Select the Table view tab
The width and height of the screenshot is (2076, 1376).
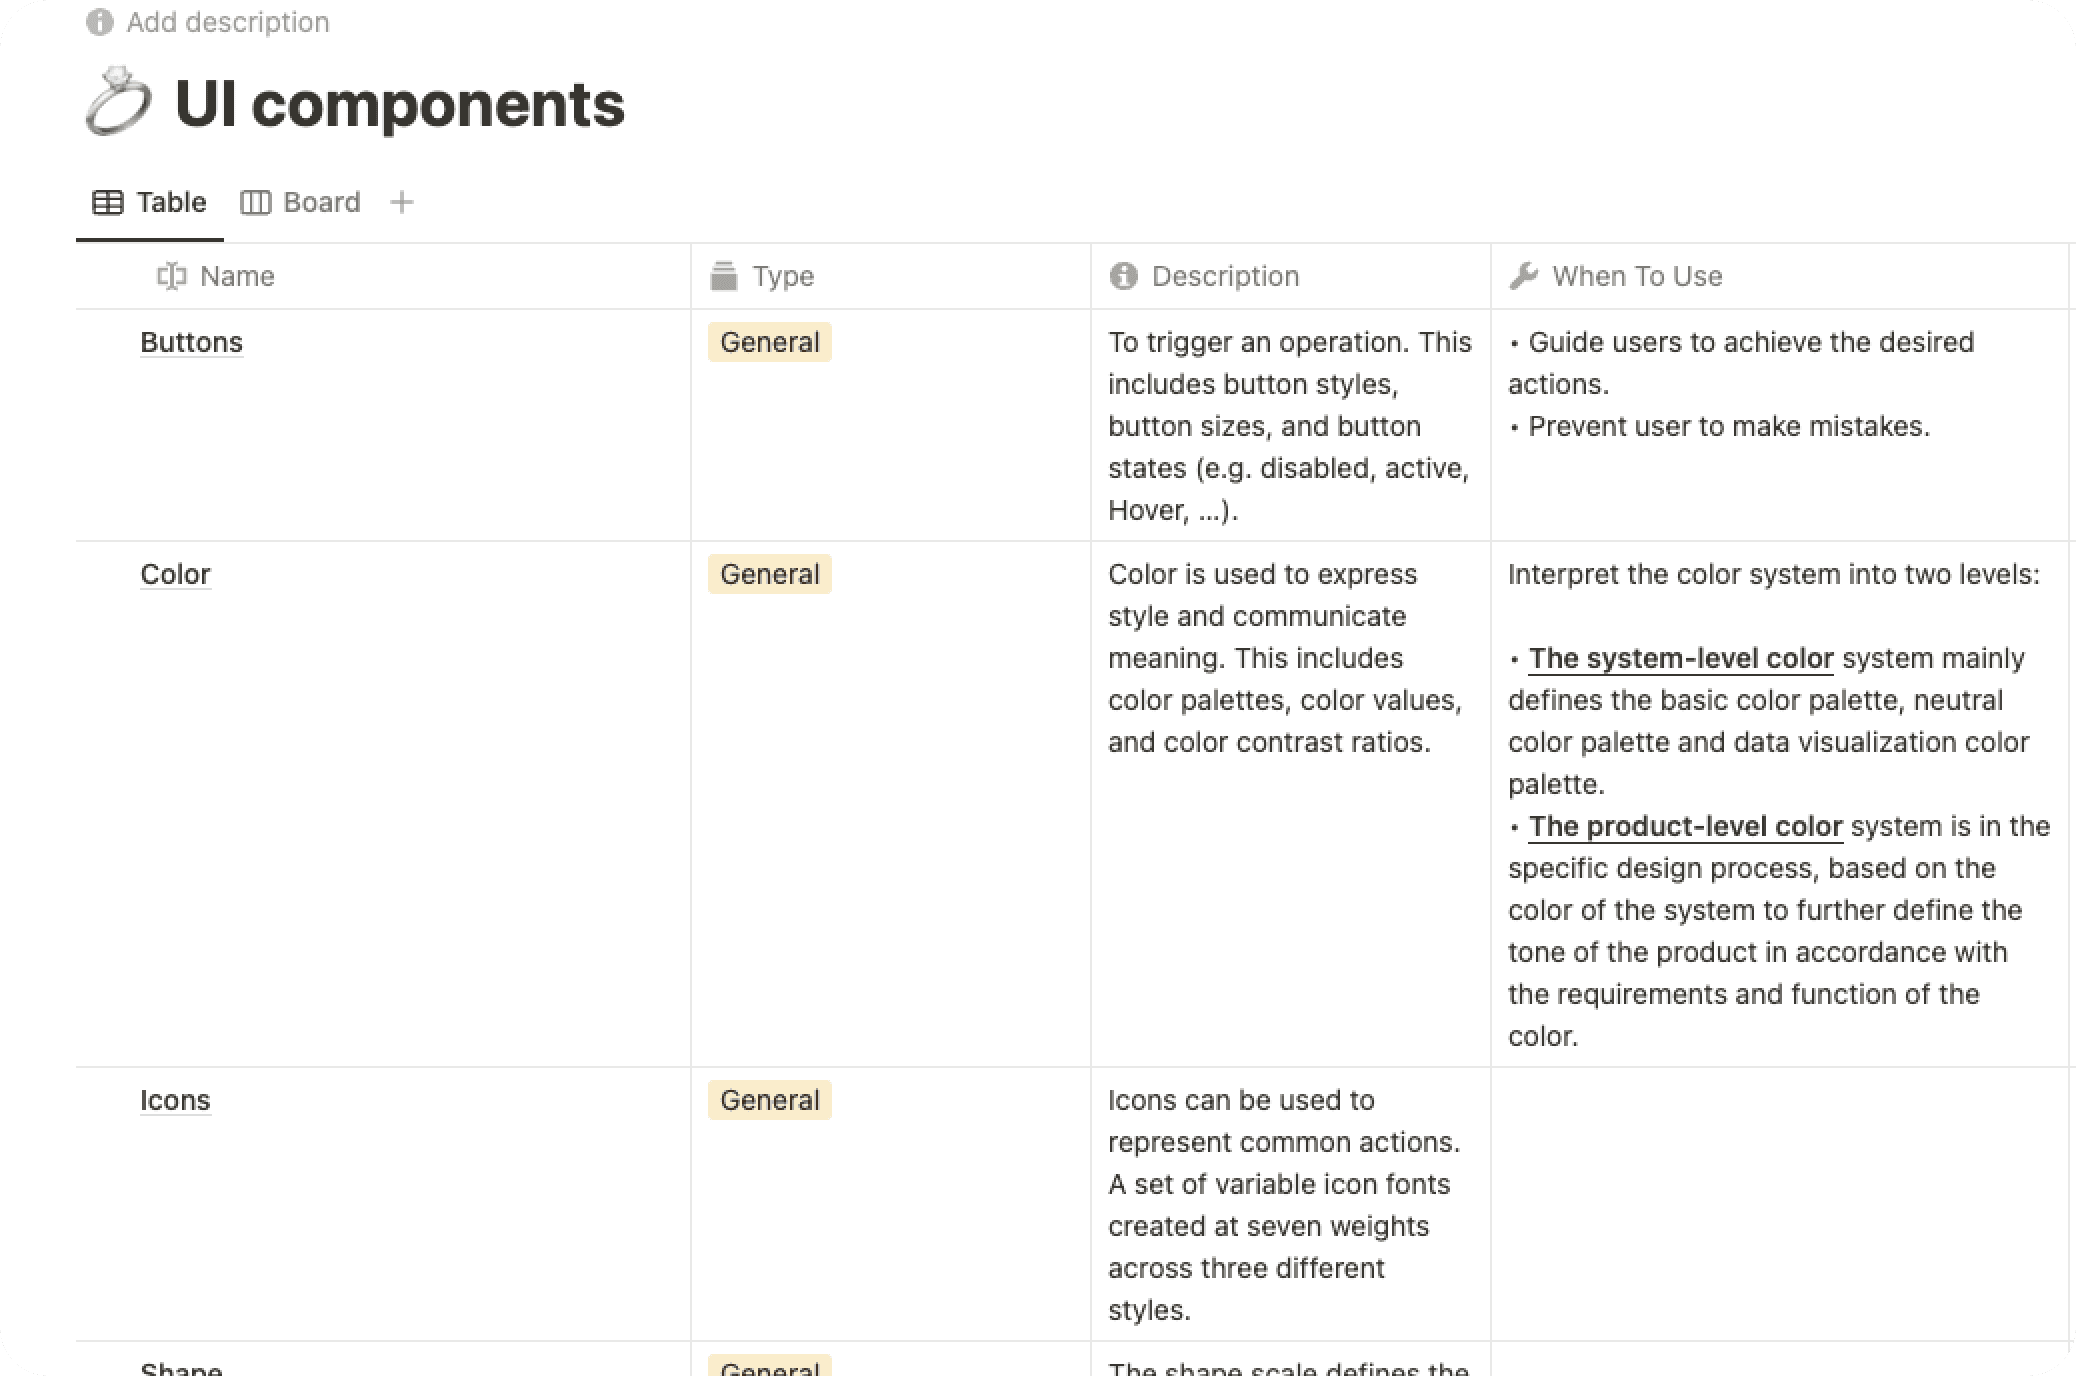[x=149, y=203]
